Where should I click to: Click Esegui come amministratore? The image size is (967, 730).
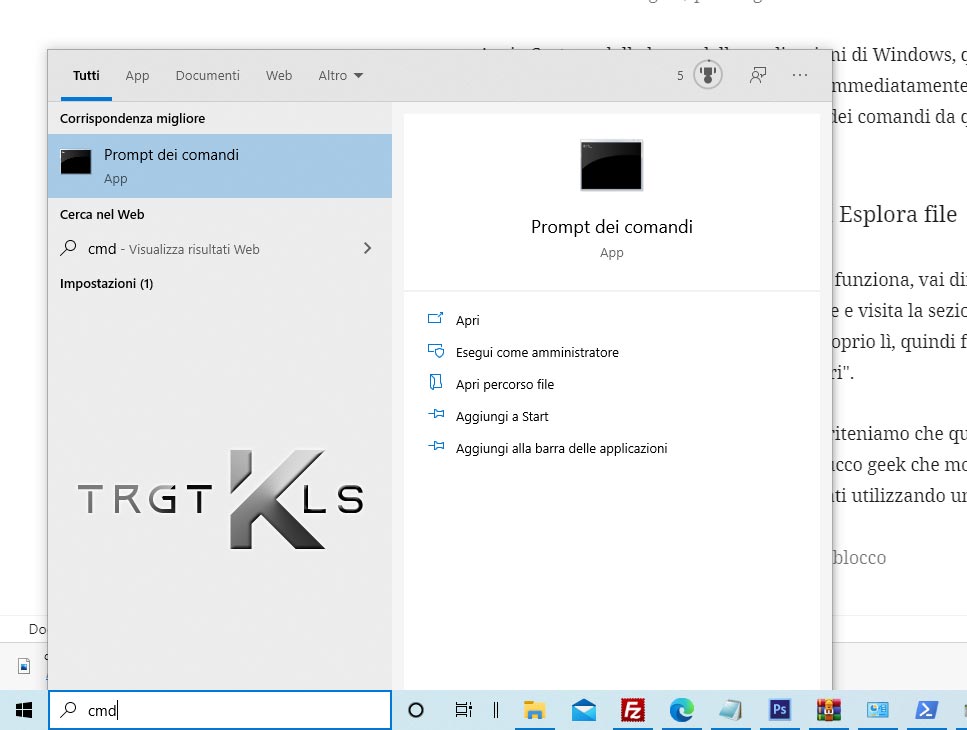(x=536, y=352)
